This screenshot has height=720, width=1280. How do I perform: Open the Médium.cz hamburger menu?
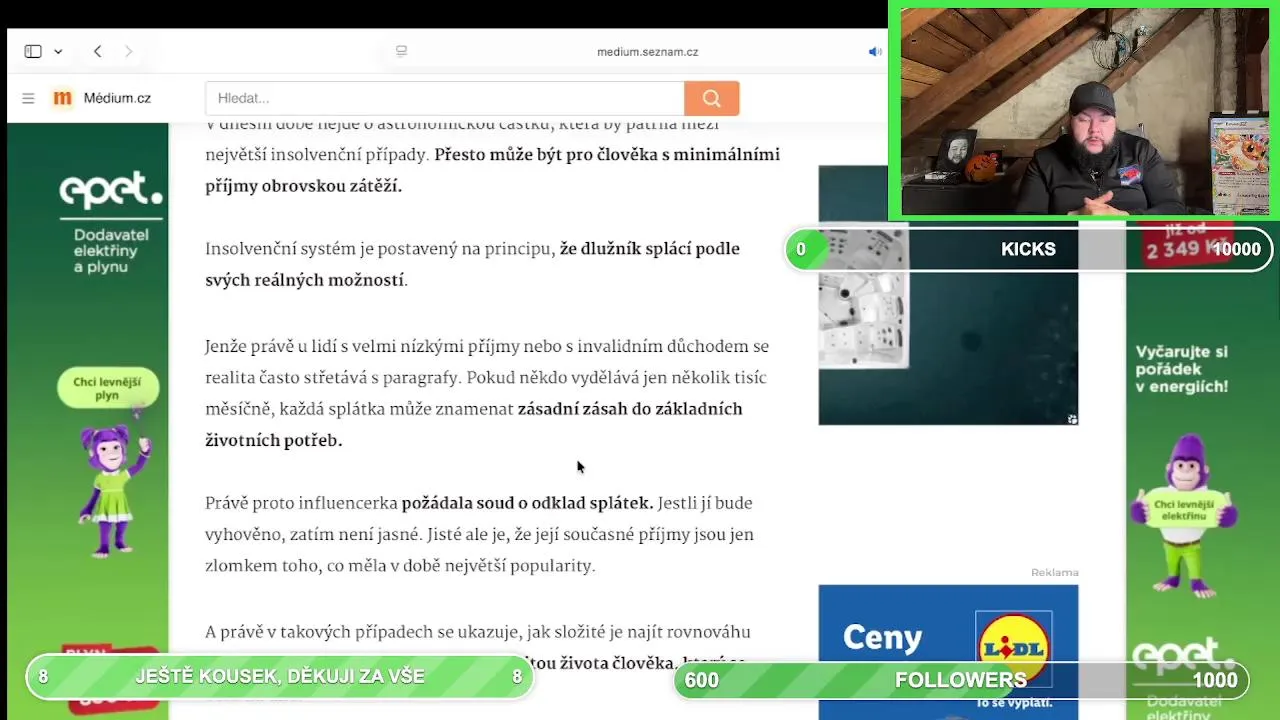(x=28, y=98)
